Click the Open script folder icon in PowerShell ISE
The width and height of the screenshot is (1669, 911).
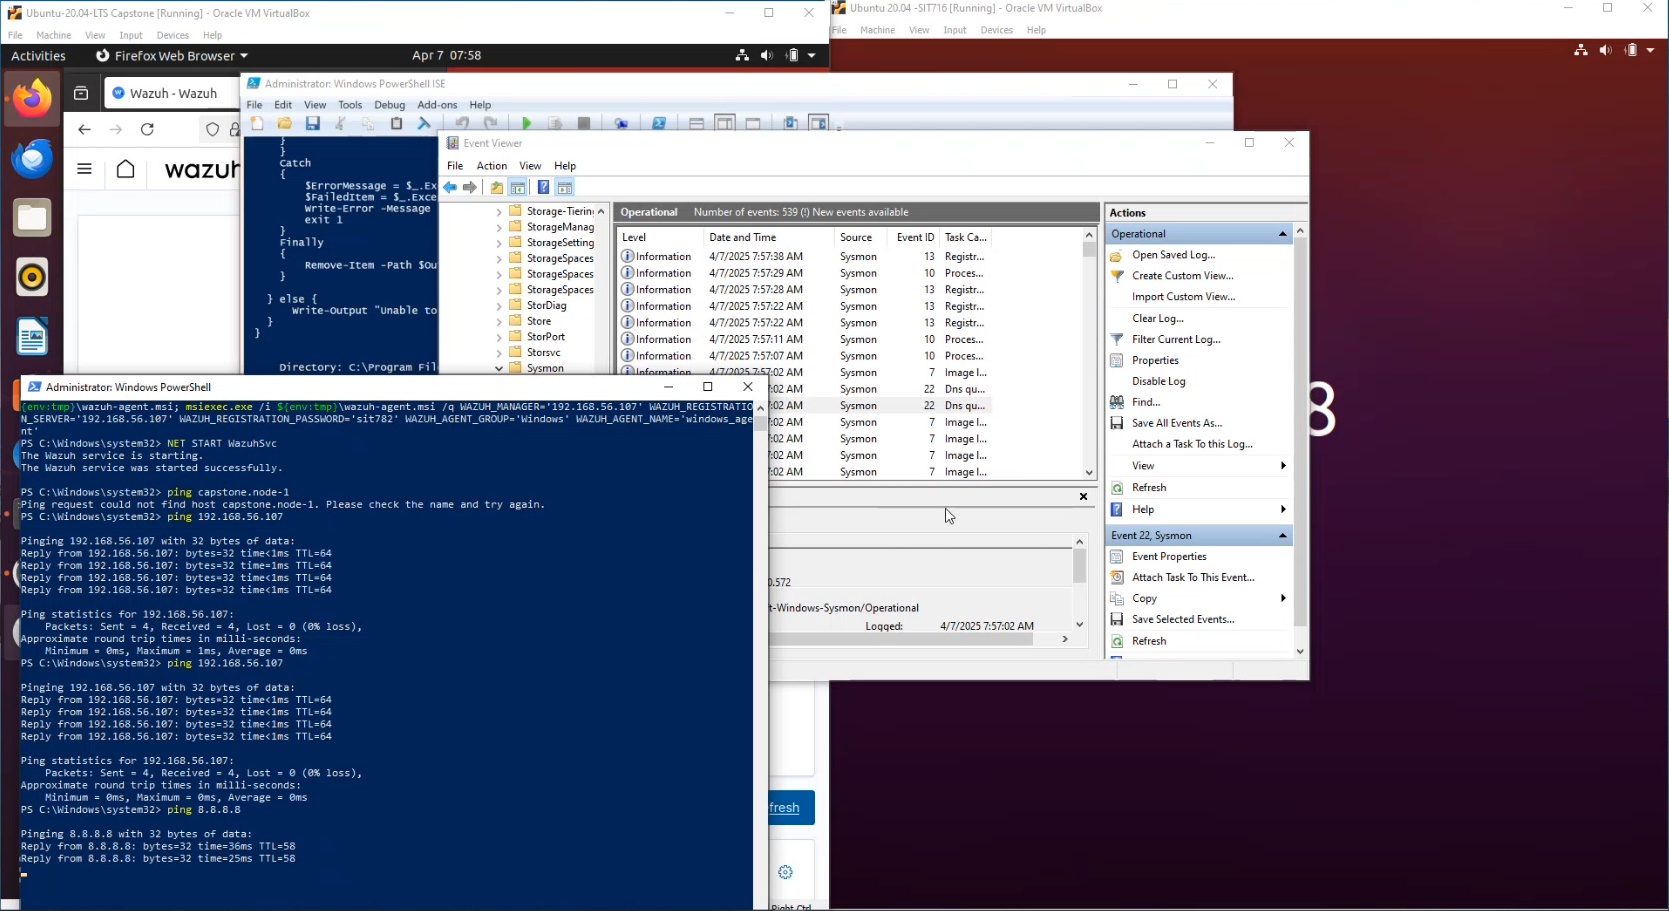click(285, 123)
